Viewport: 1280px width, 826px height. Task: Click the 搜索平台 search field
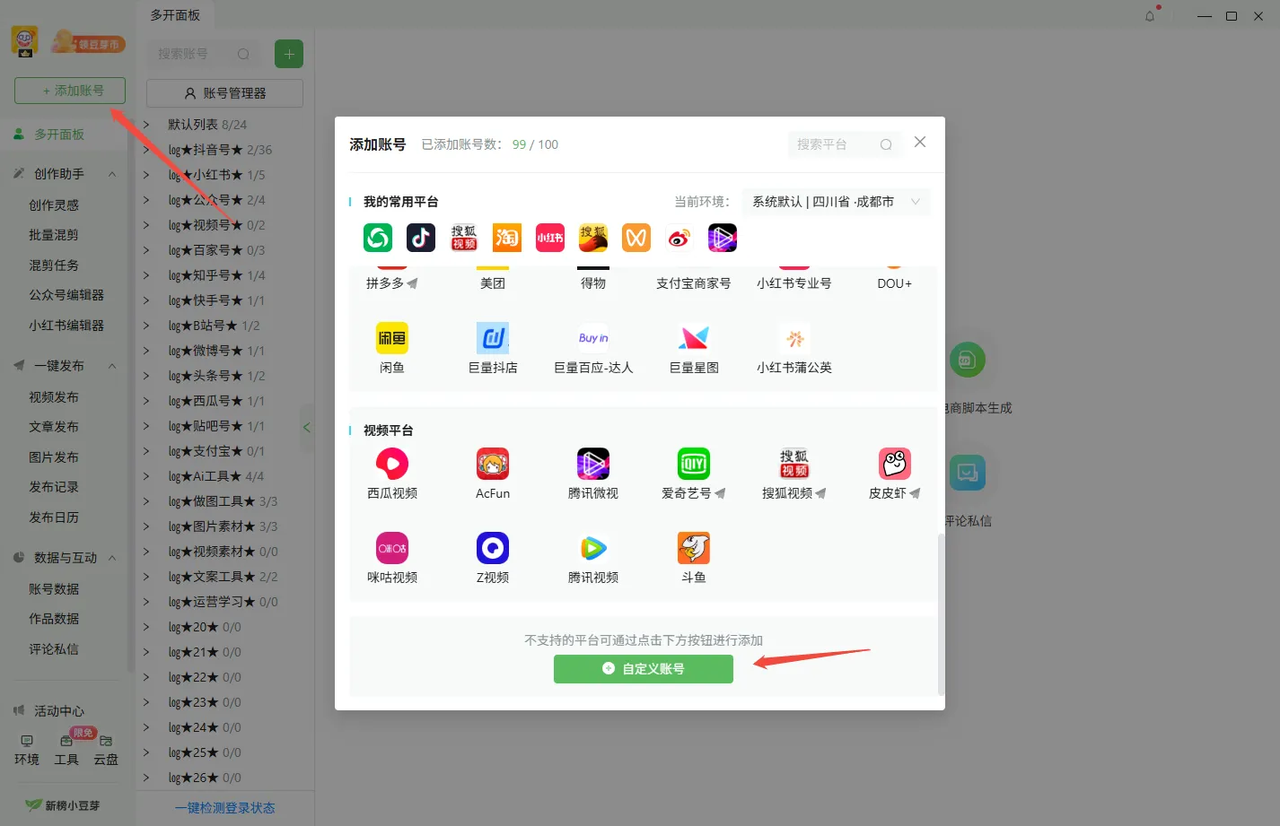tap(845, 144)
